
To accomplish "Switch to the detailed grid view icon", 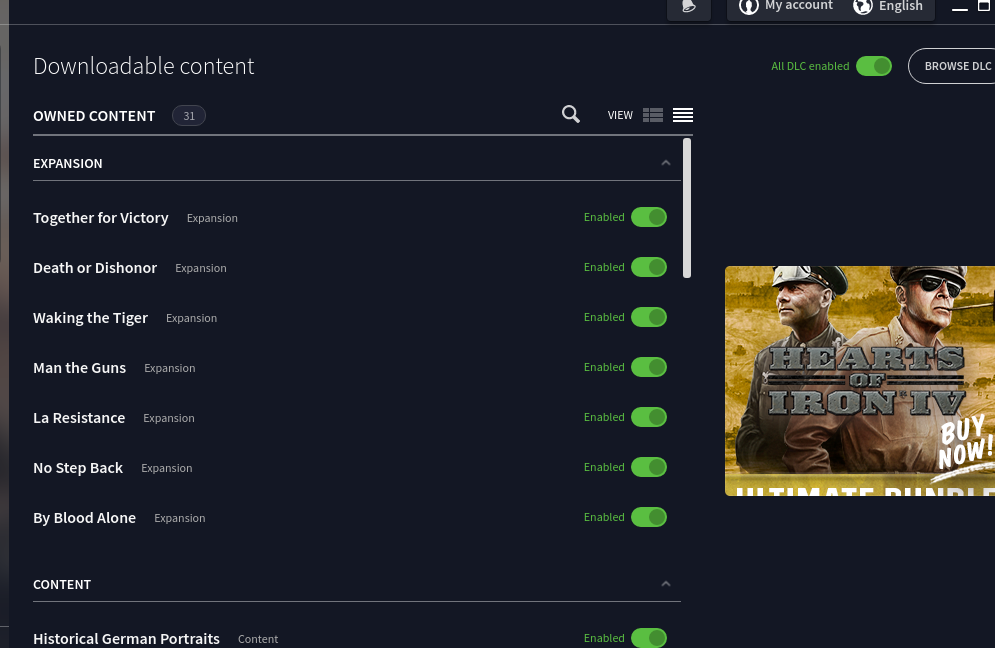I will click(x=653, y=115).
